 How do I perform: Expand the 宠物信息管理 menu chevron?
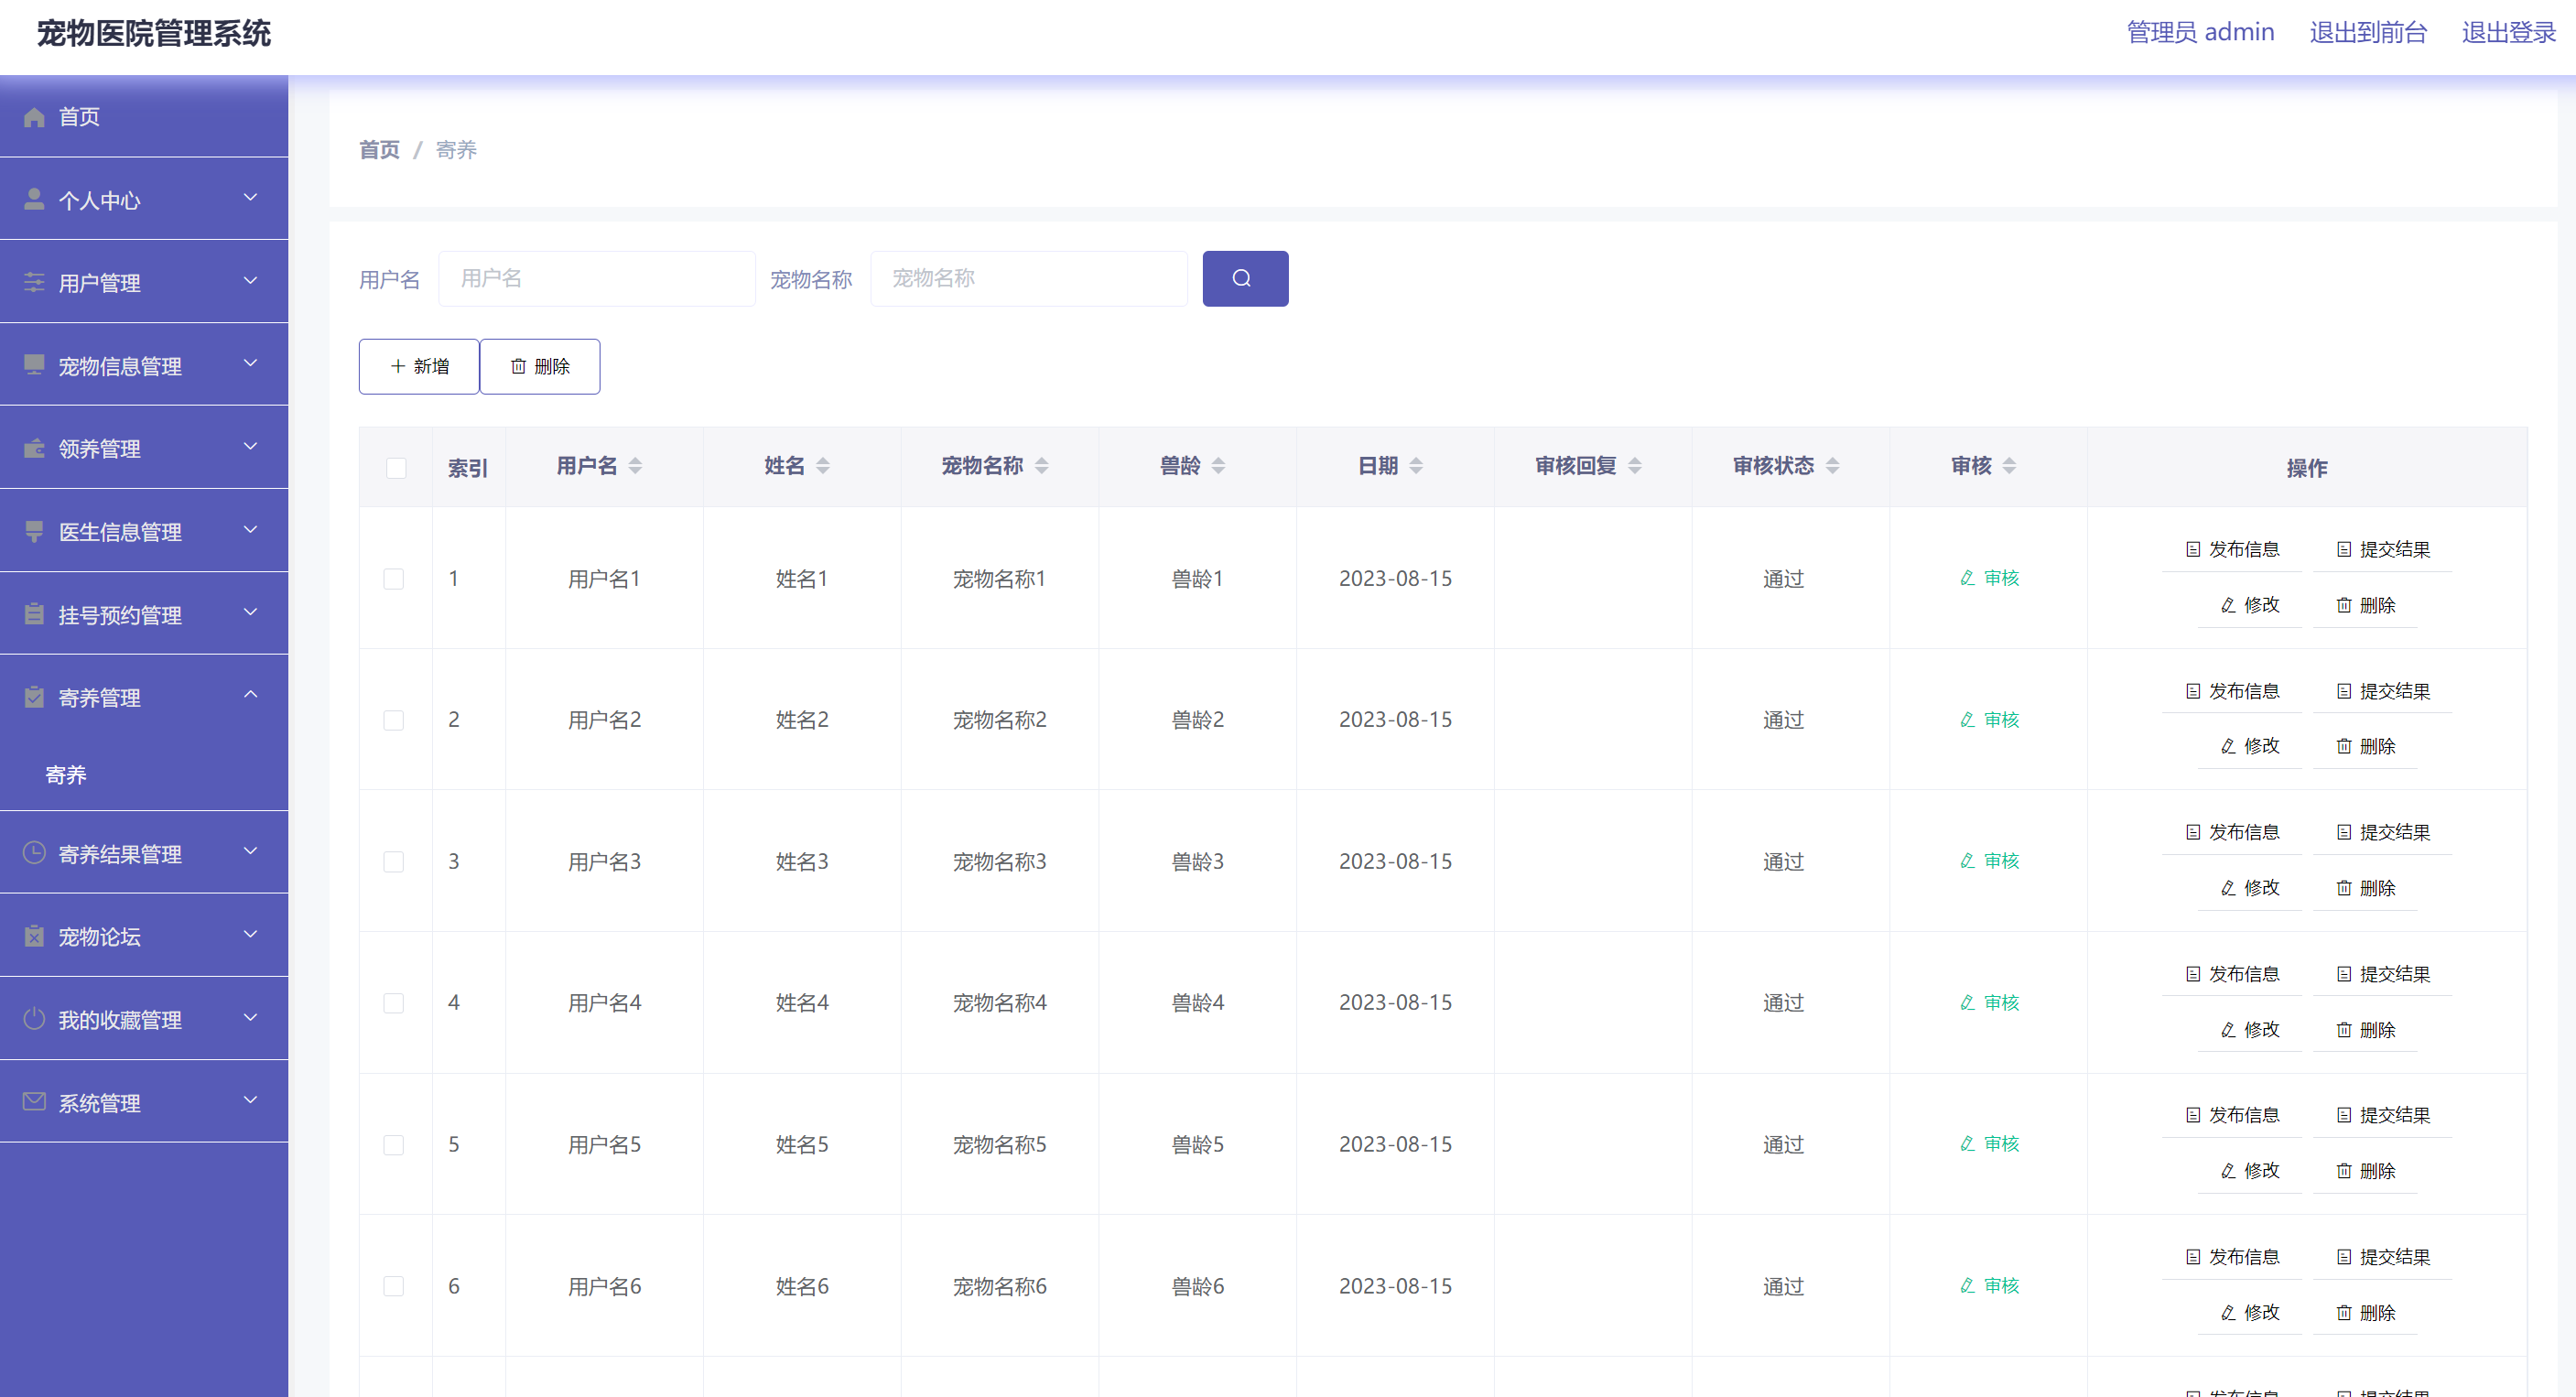pos(251,363)
